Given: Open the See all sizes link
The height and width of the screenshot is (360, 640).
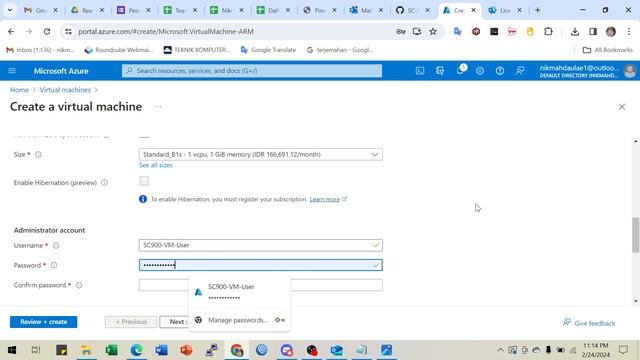Looking at the screenshot, I should pos(156,165).
